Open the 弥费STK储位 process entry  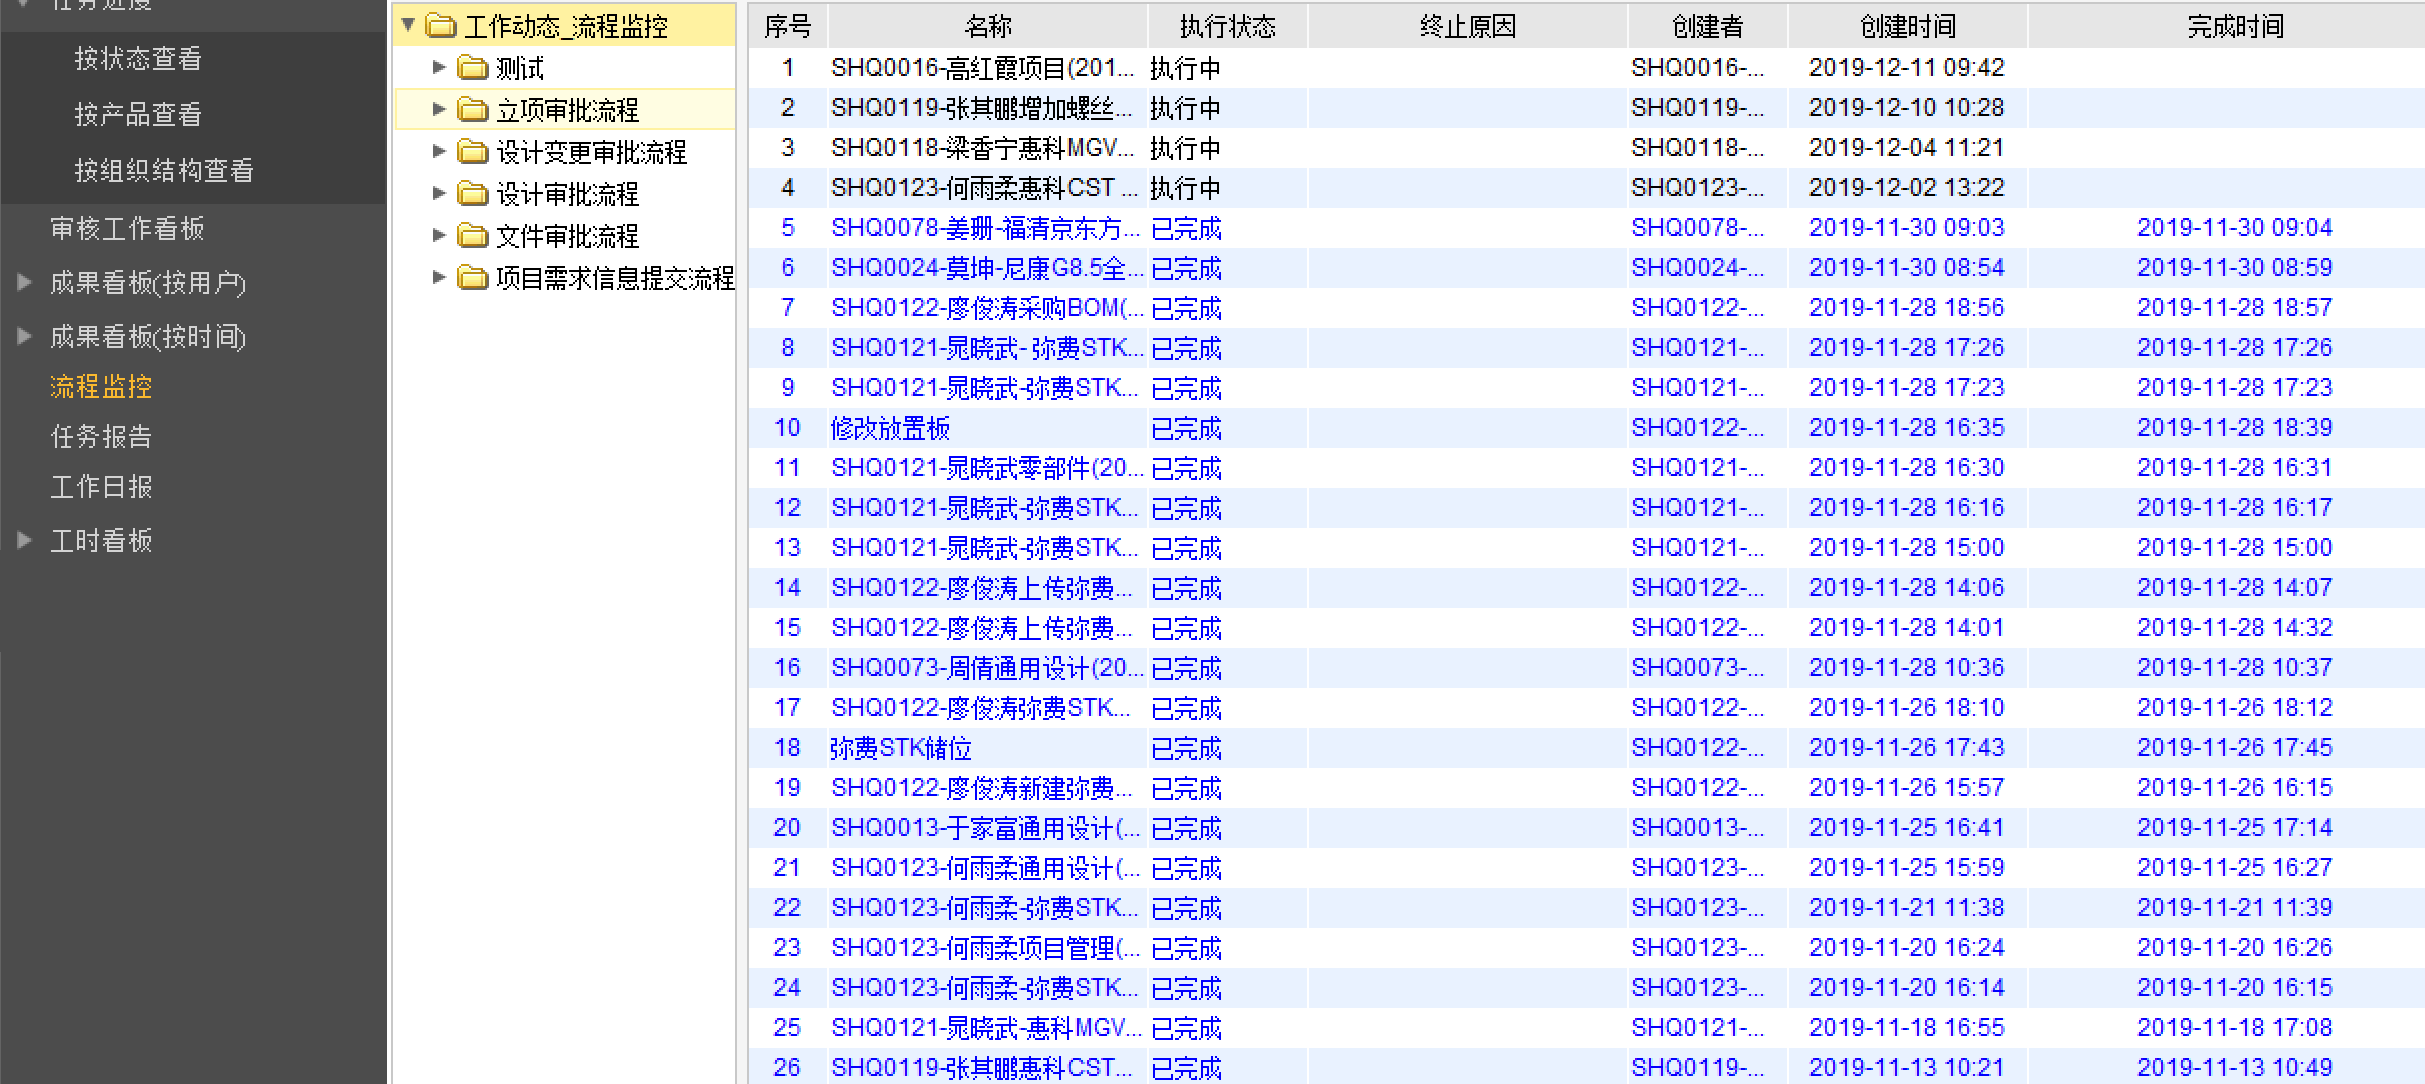tap(900, 748)
